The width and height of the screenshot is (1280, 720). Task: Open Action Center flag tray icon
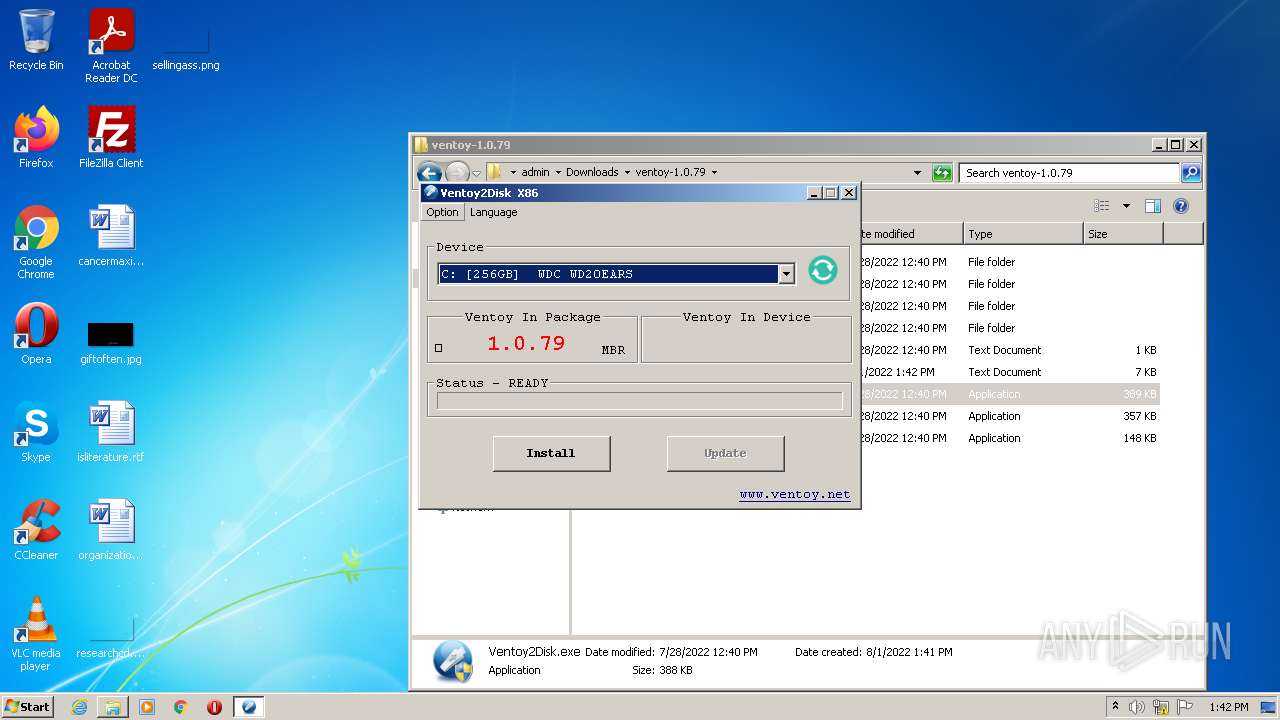click(x=1184, y=707)
